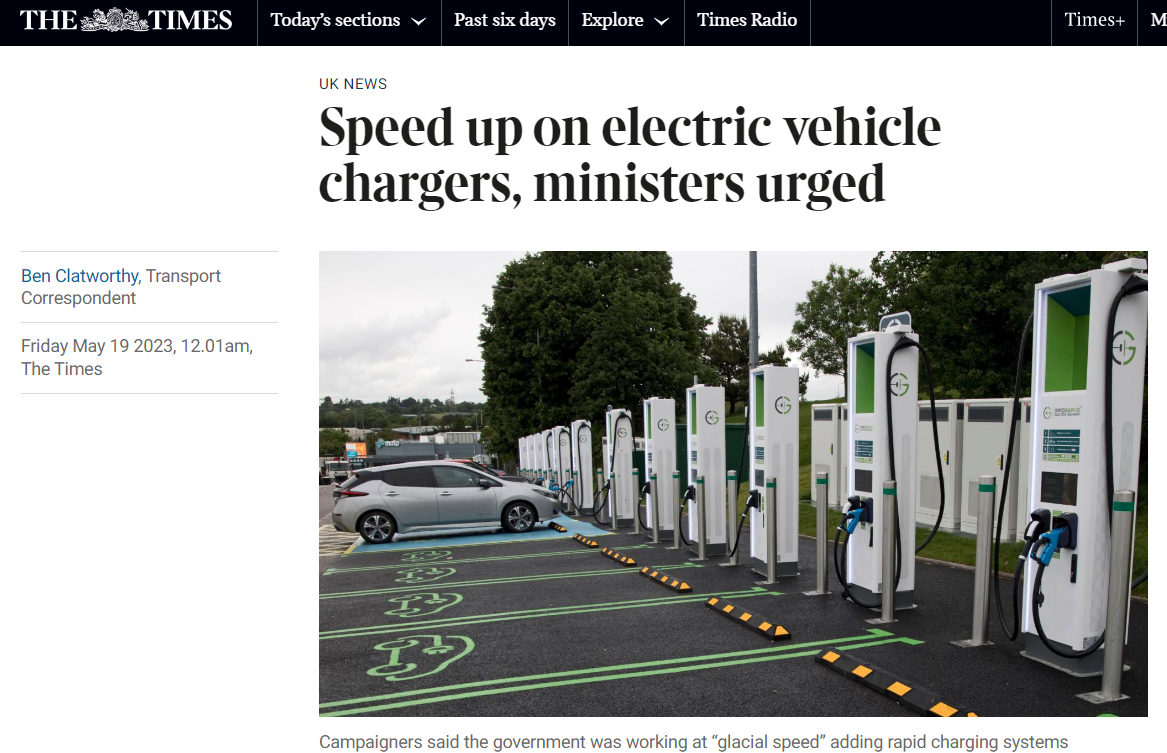Expand Today's sections chevron
The width and height of the screenshot is (1167, 753).
pos(419,22)
